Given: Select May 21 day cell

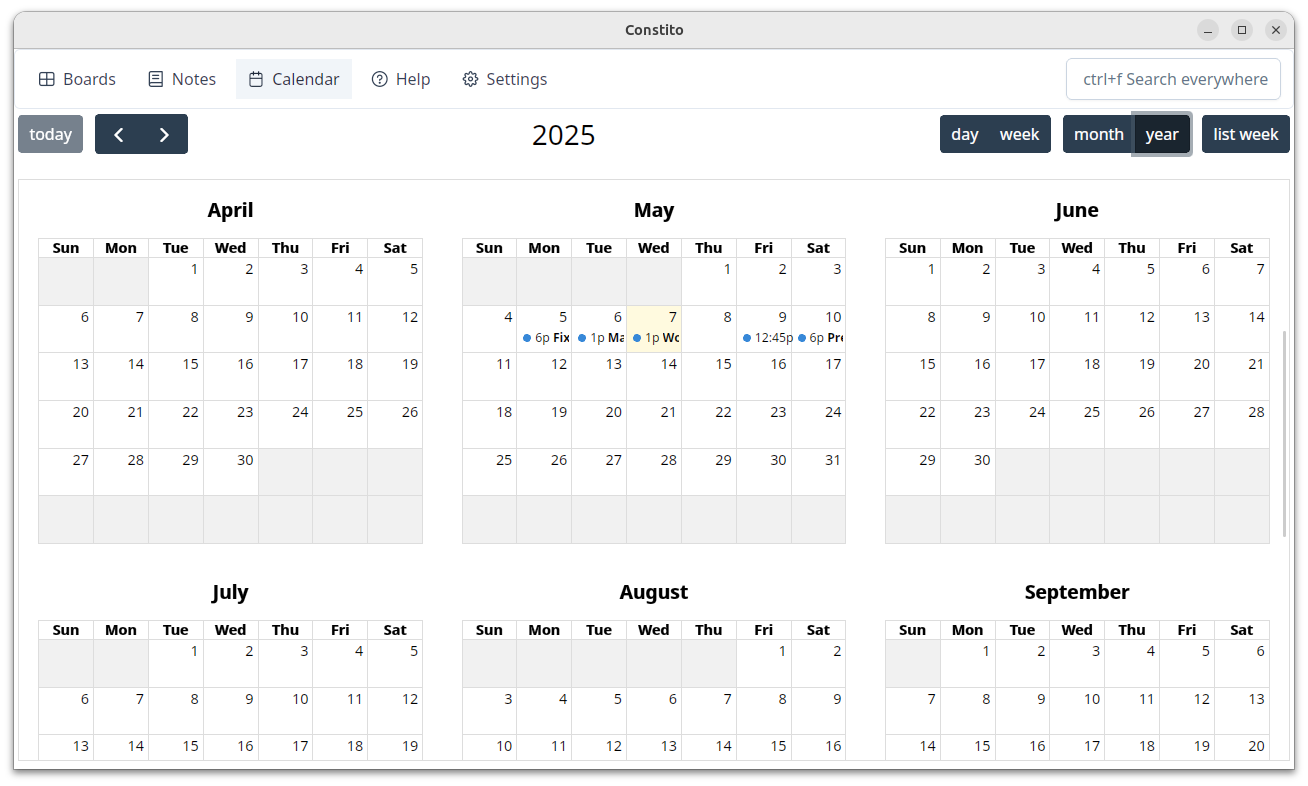Looking at the screenshot, I should pyautogui.click(x=654, y=424).
